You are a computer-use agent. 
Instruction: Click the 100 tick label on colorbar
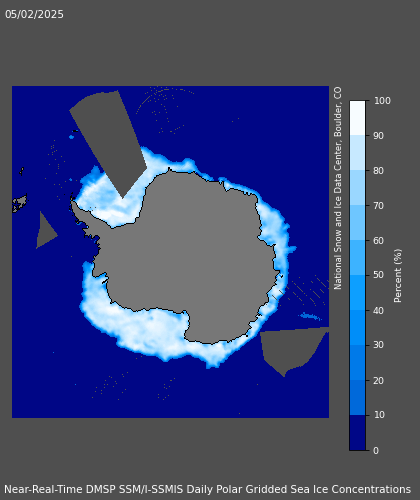tap(382, 101)
